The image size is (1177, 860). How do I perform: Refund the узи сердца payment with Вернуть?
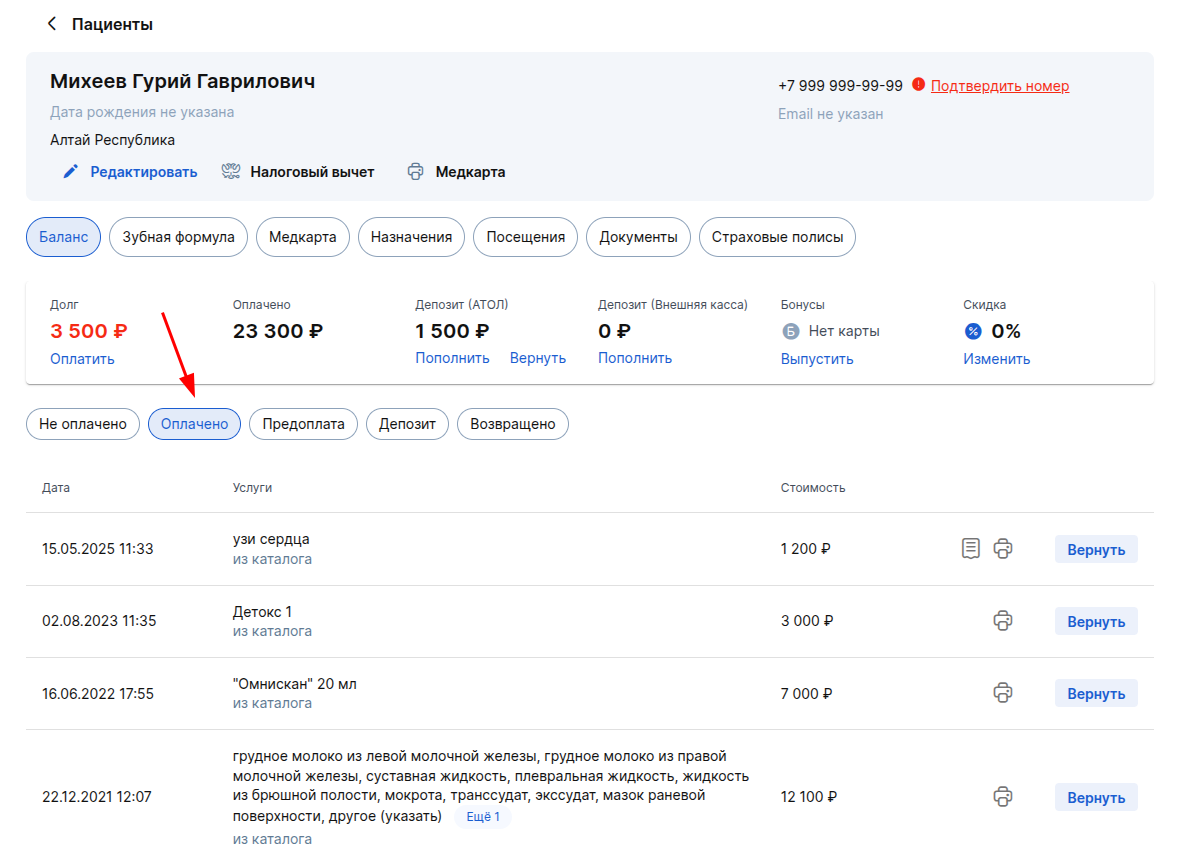pos(1096,549)
